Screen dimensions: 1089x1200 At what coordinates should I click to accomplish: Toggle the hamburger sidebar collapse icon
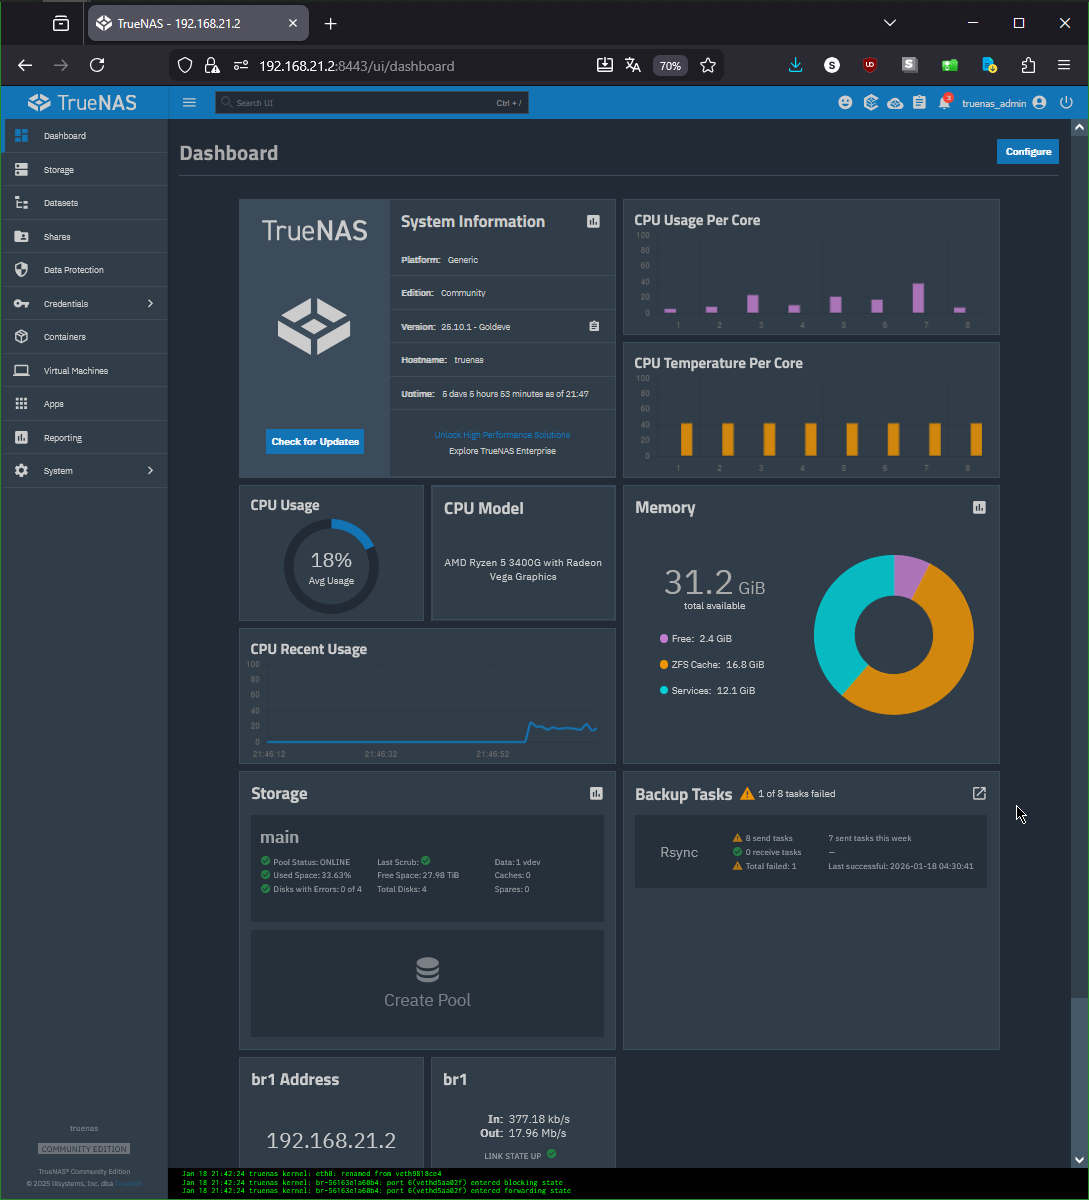pos(189,103)
